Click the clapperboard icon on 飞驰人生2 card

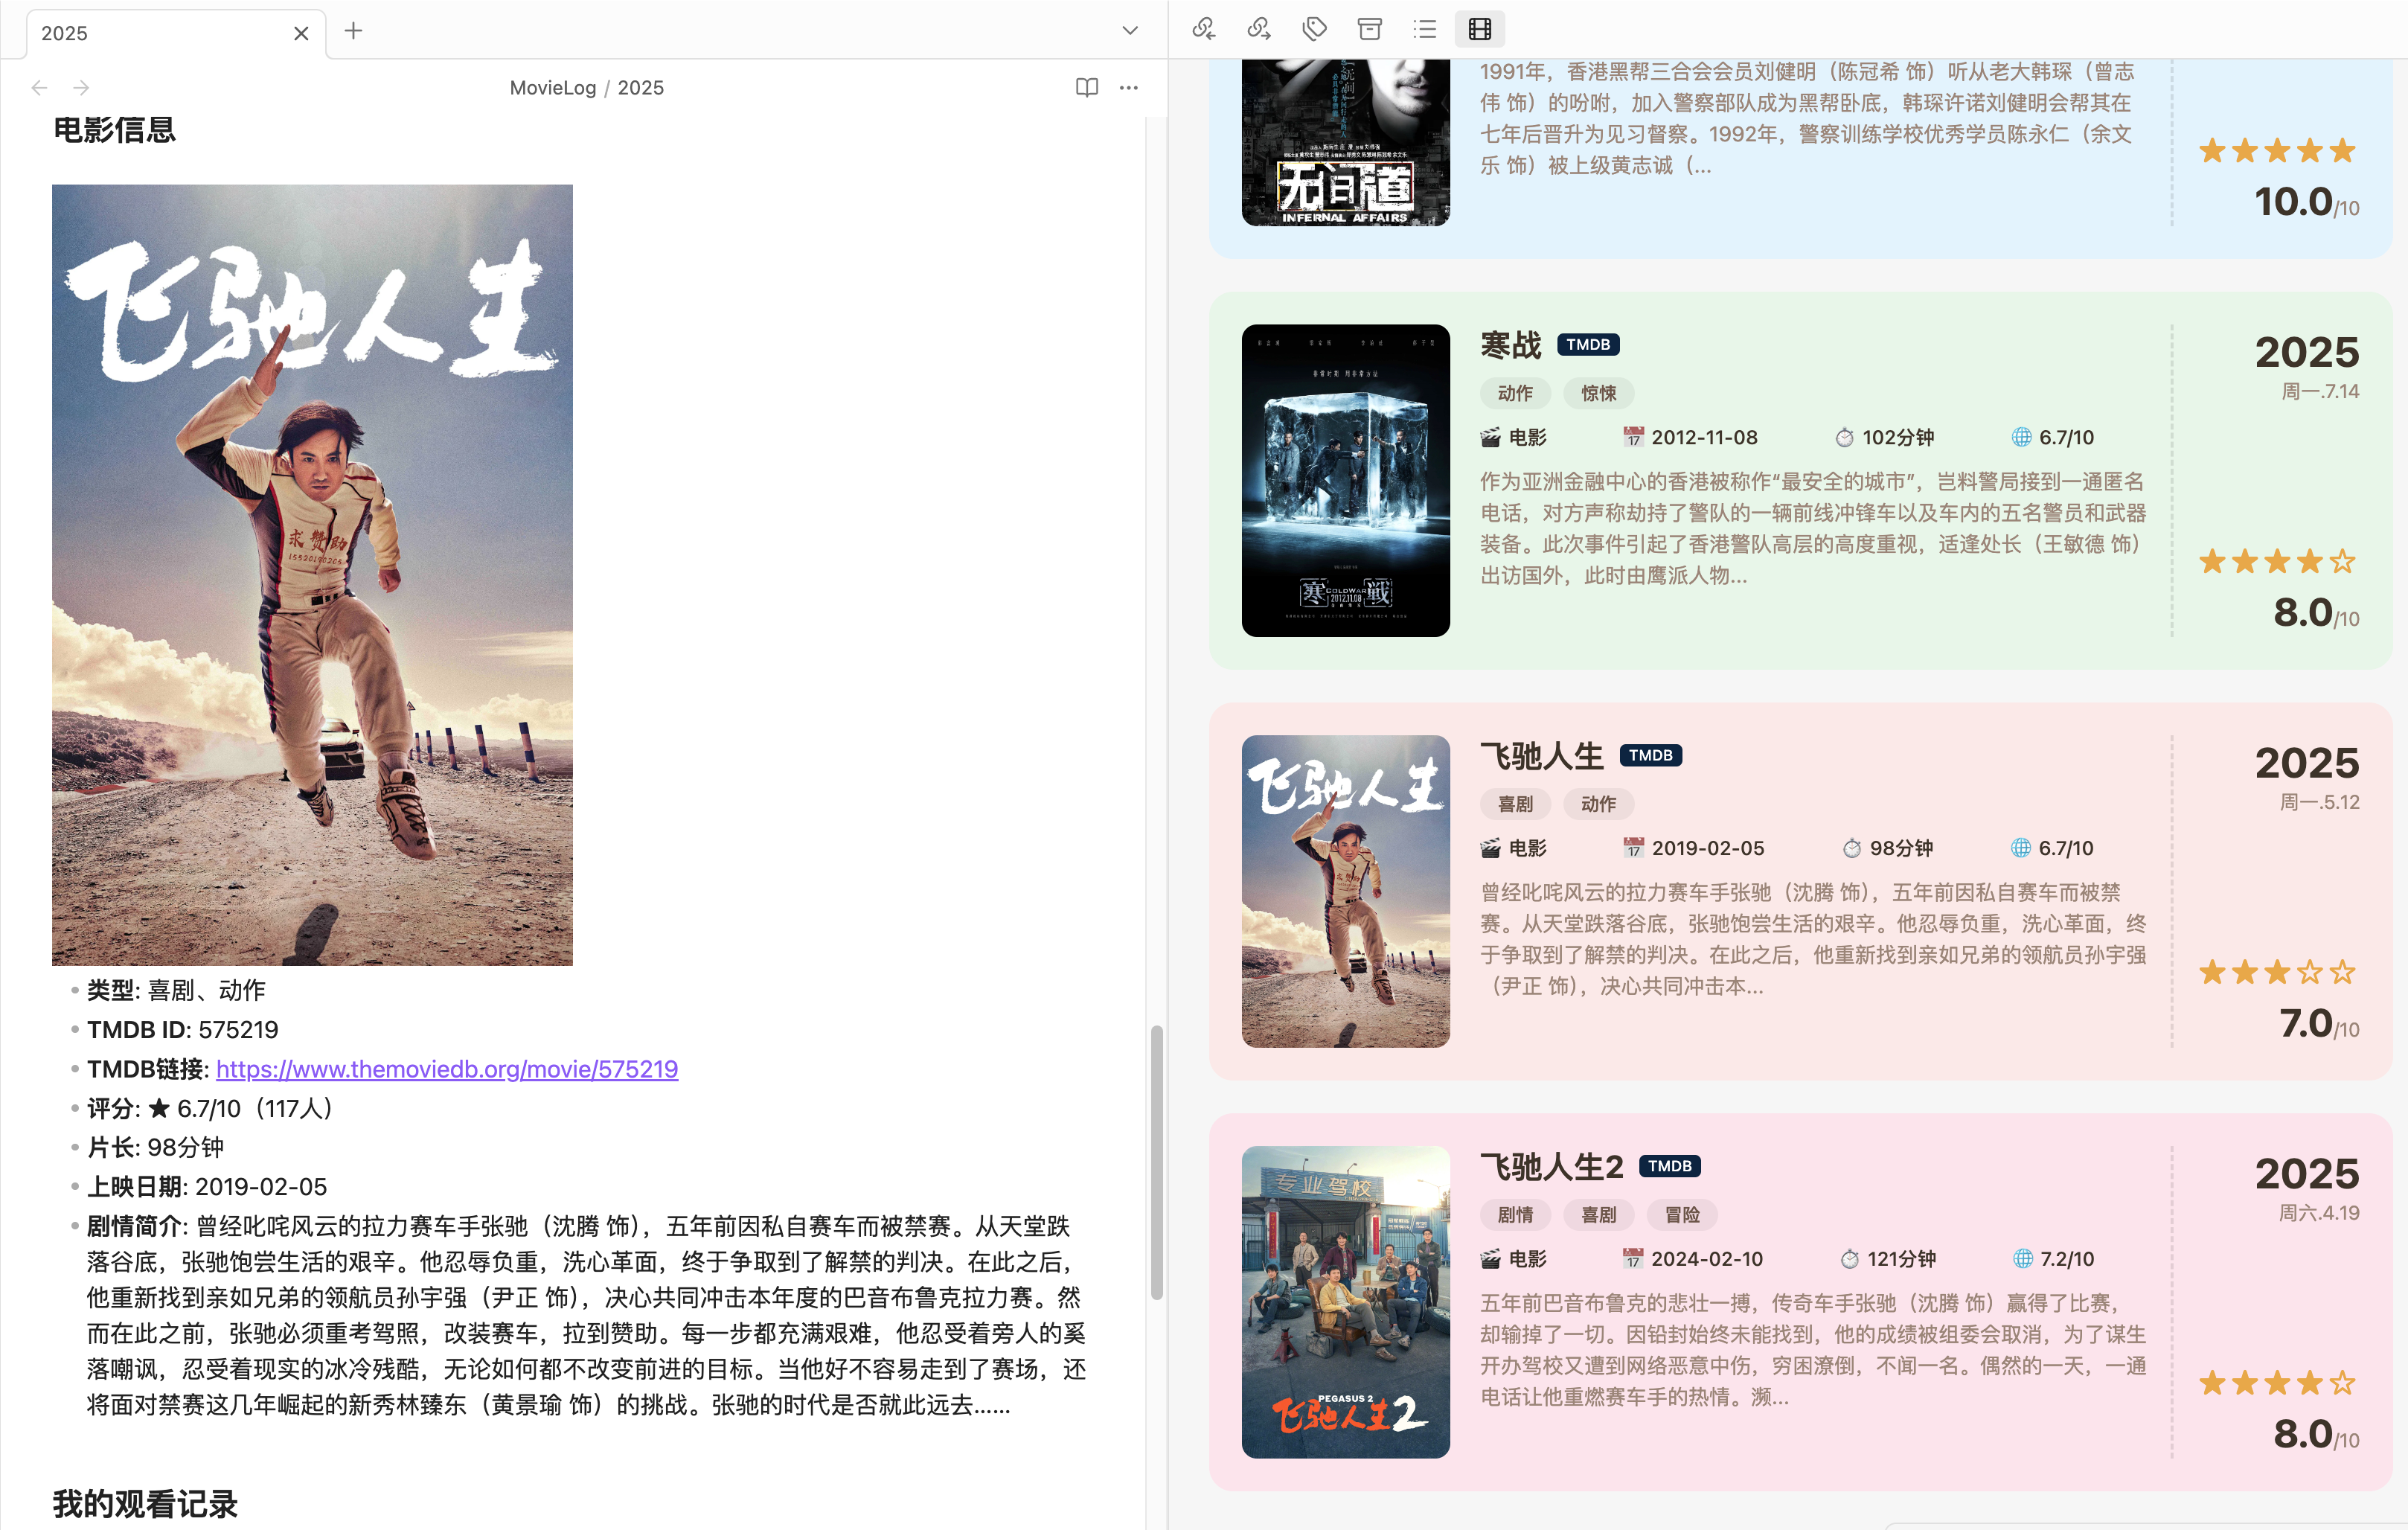1490,1259
